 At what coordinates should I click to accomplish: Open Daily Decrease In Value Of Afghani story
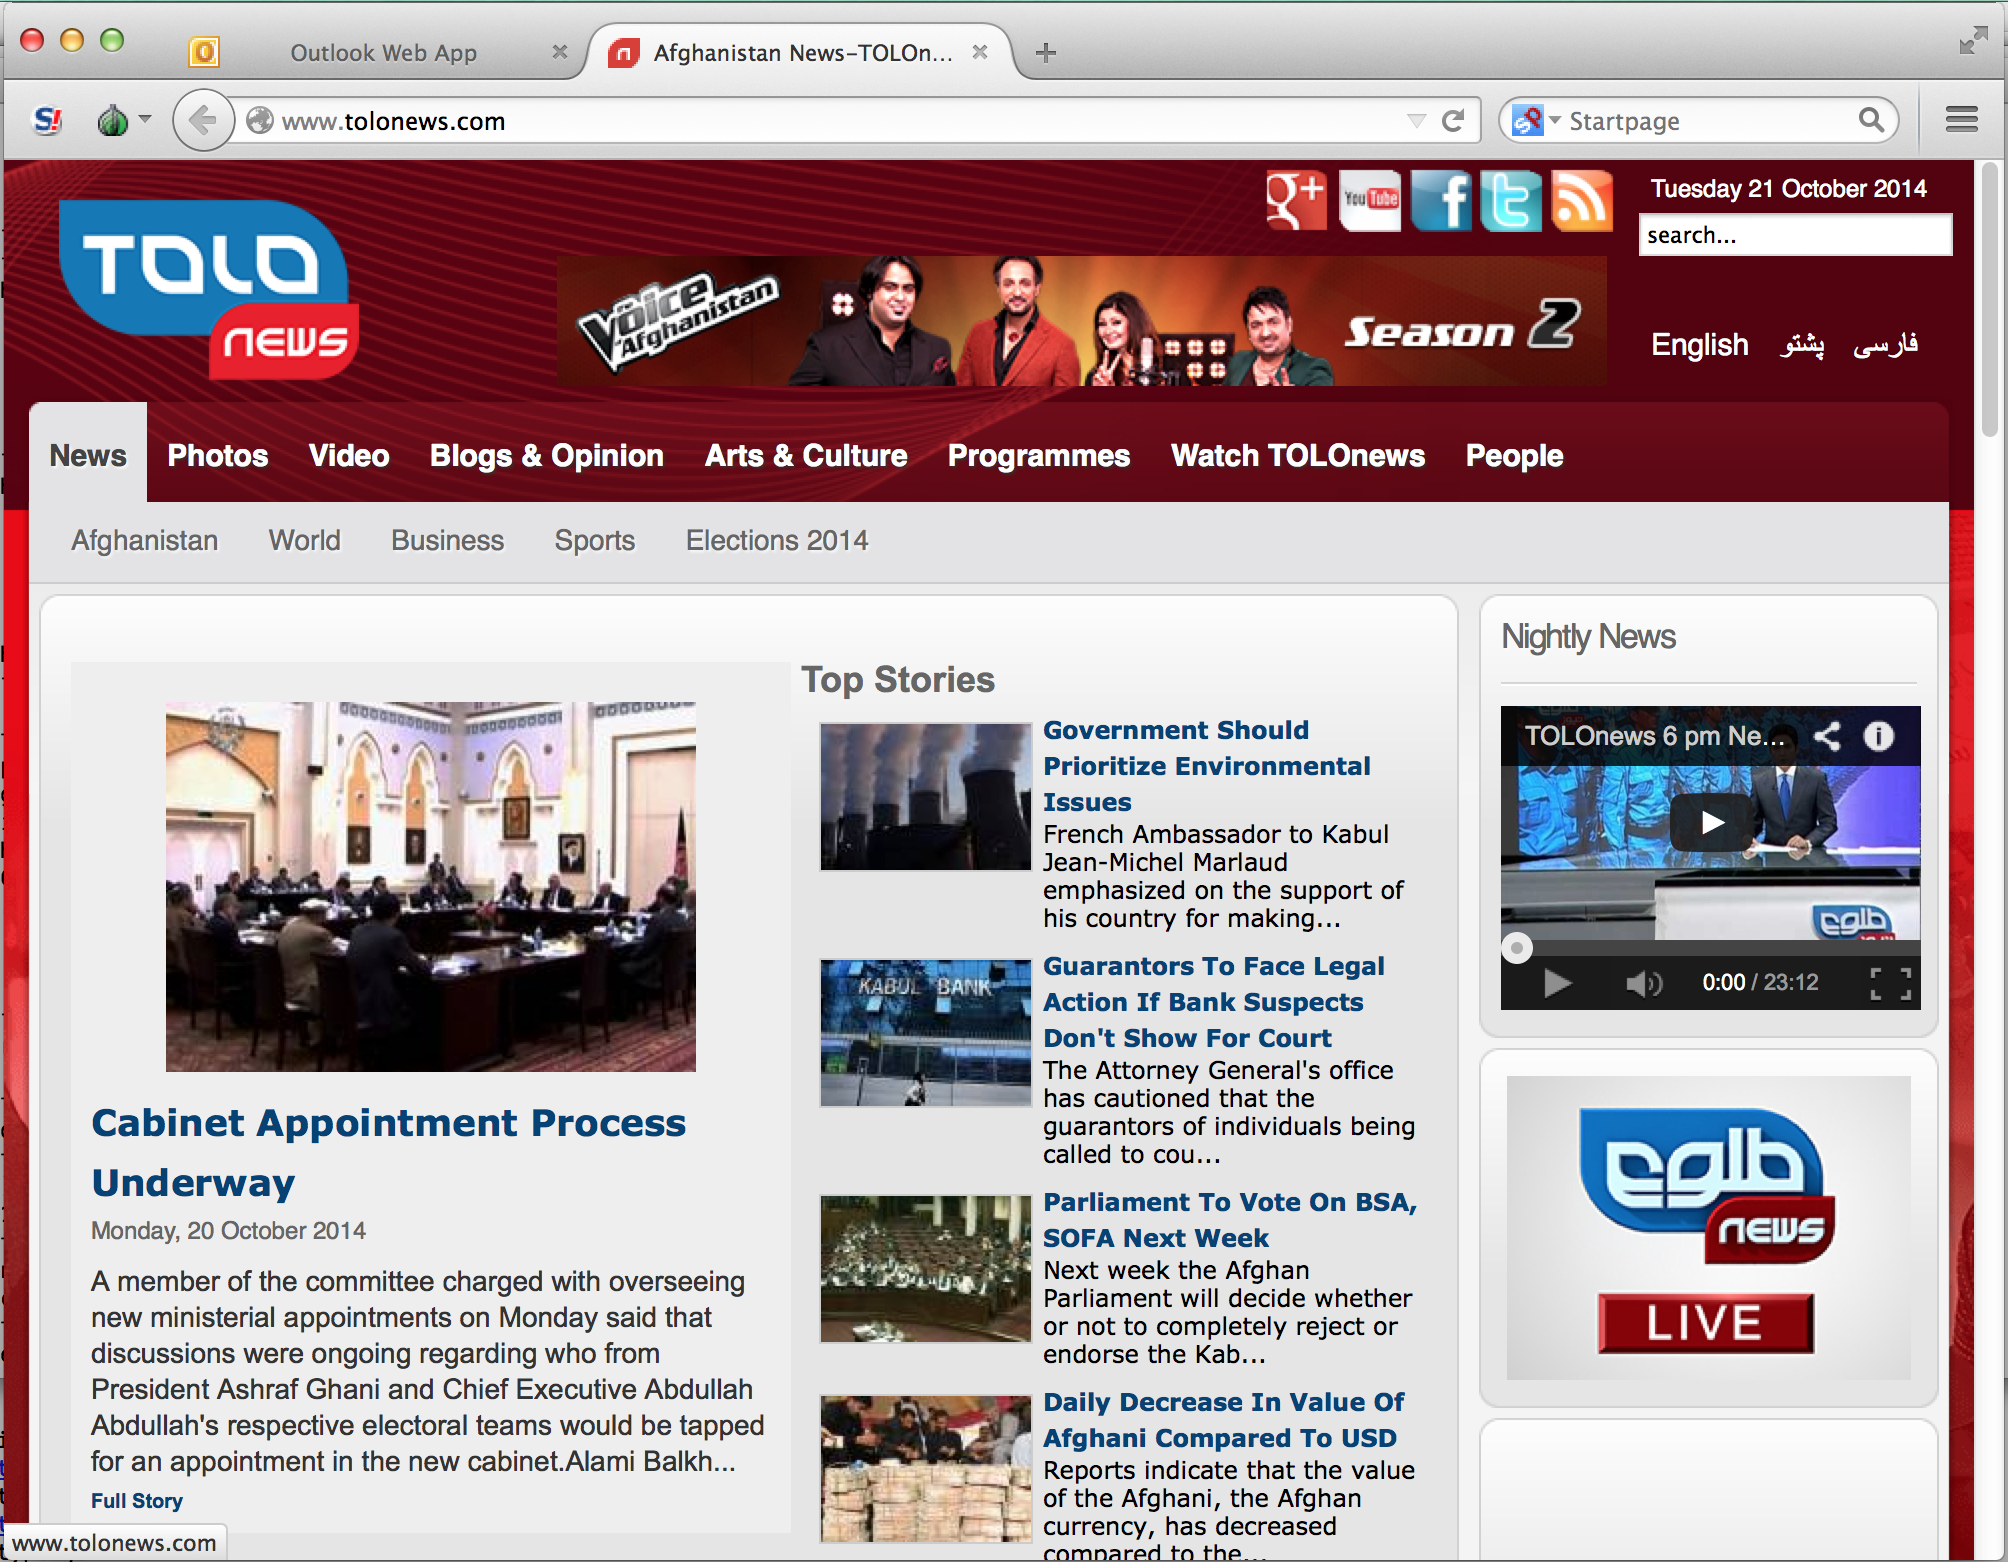click(1223, 1420)
